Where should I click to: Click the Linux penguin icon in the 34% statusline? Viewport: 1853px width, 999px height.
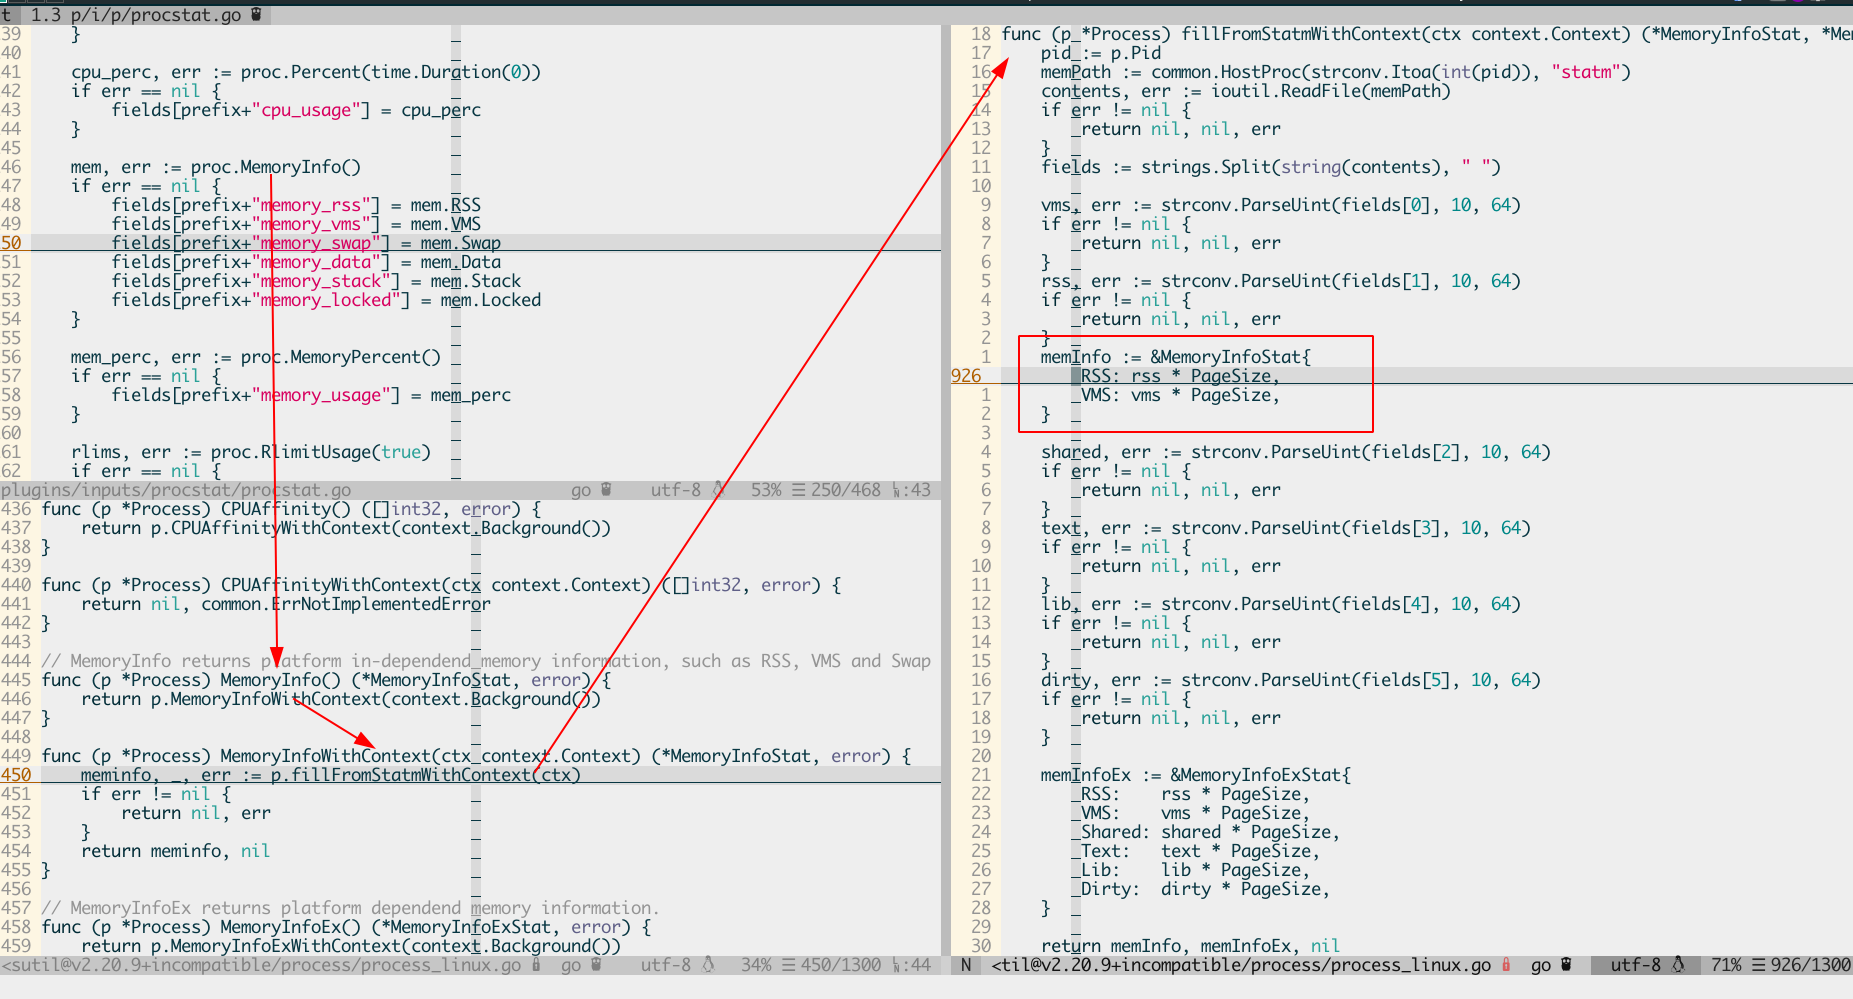coord(708,965)
